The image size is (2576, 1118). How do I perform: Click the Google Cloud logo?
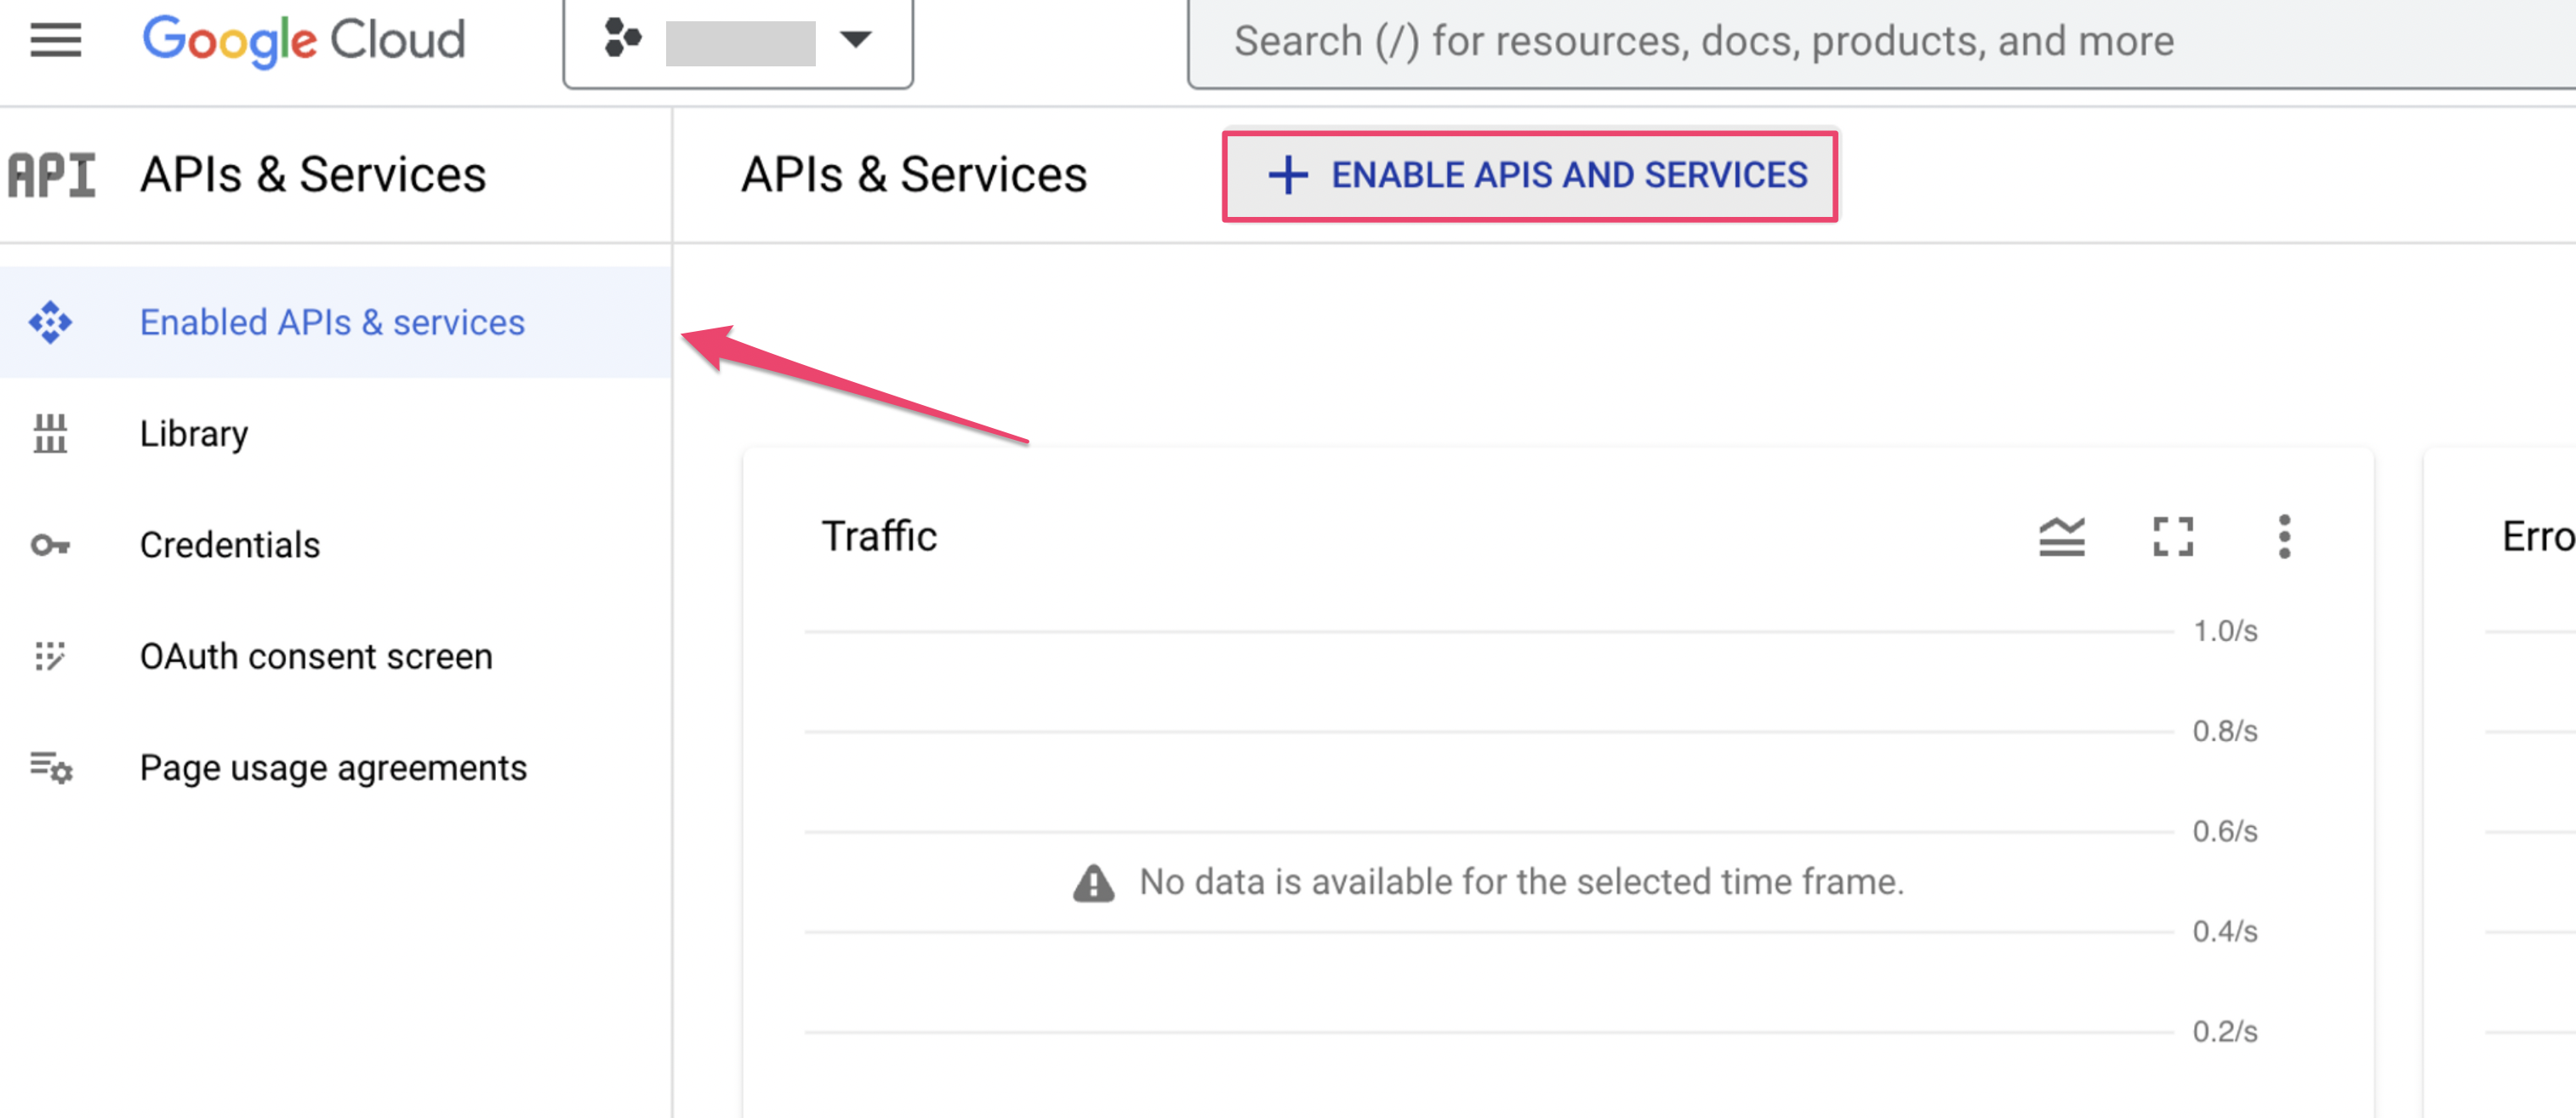pyautogui.click(x=304, y=41)
